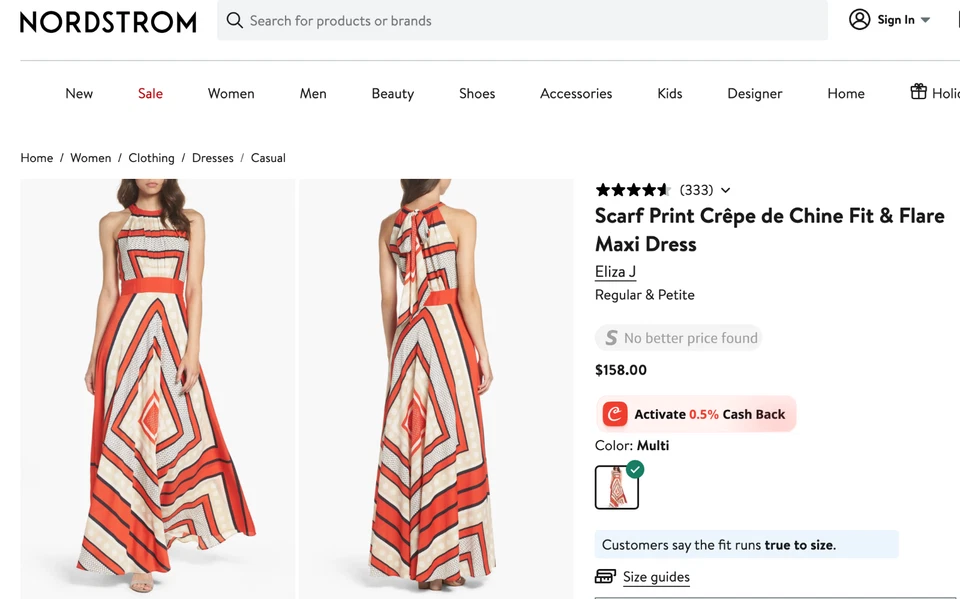The image size is (960, 599).
Task: Open the Eliza J brand page
Action: click(615, 271)
